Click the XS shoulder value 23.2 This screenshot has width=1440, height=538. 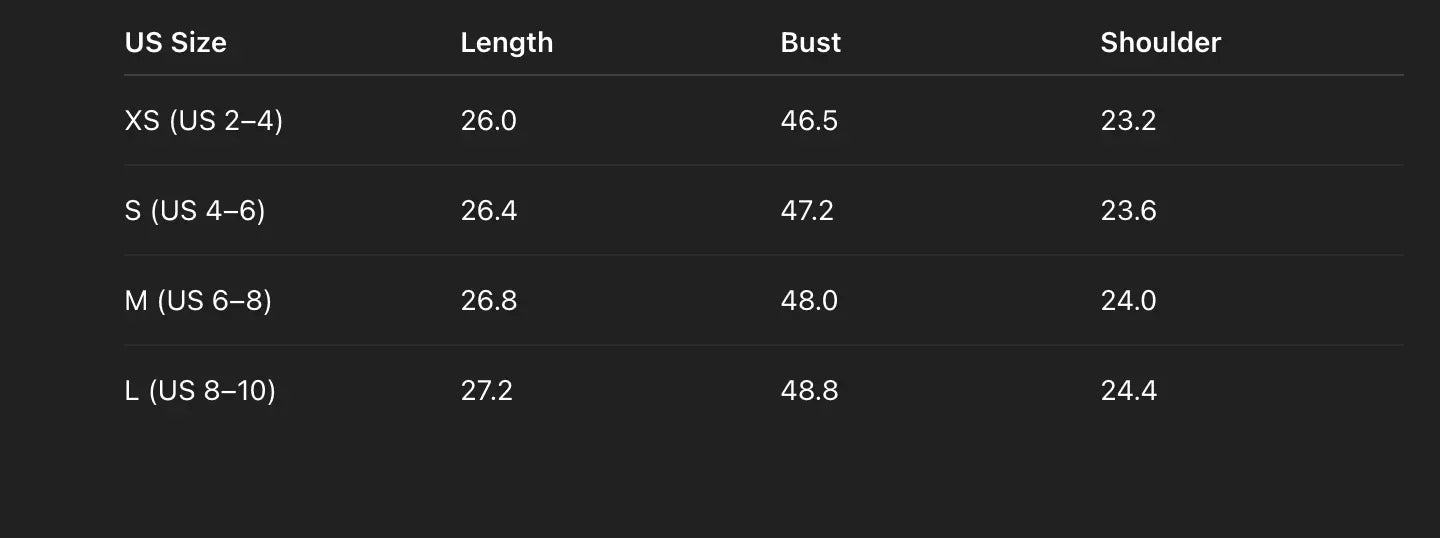pos(1128,121)
